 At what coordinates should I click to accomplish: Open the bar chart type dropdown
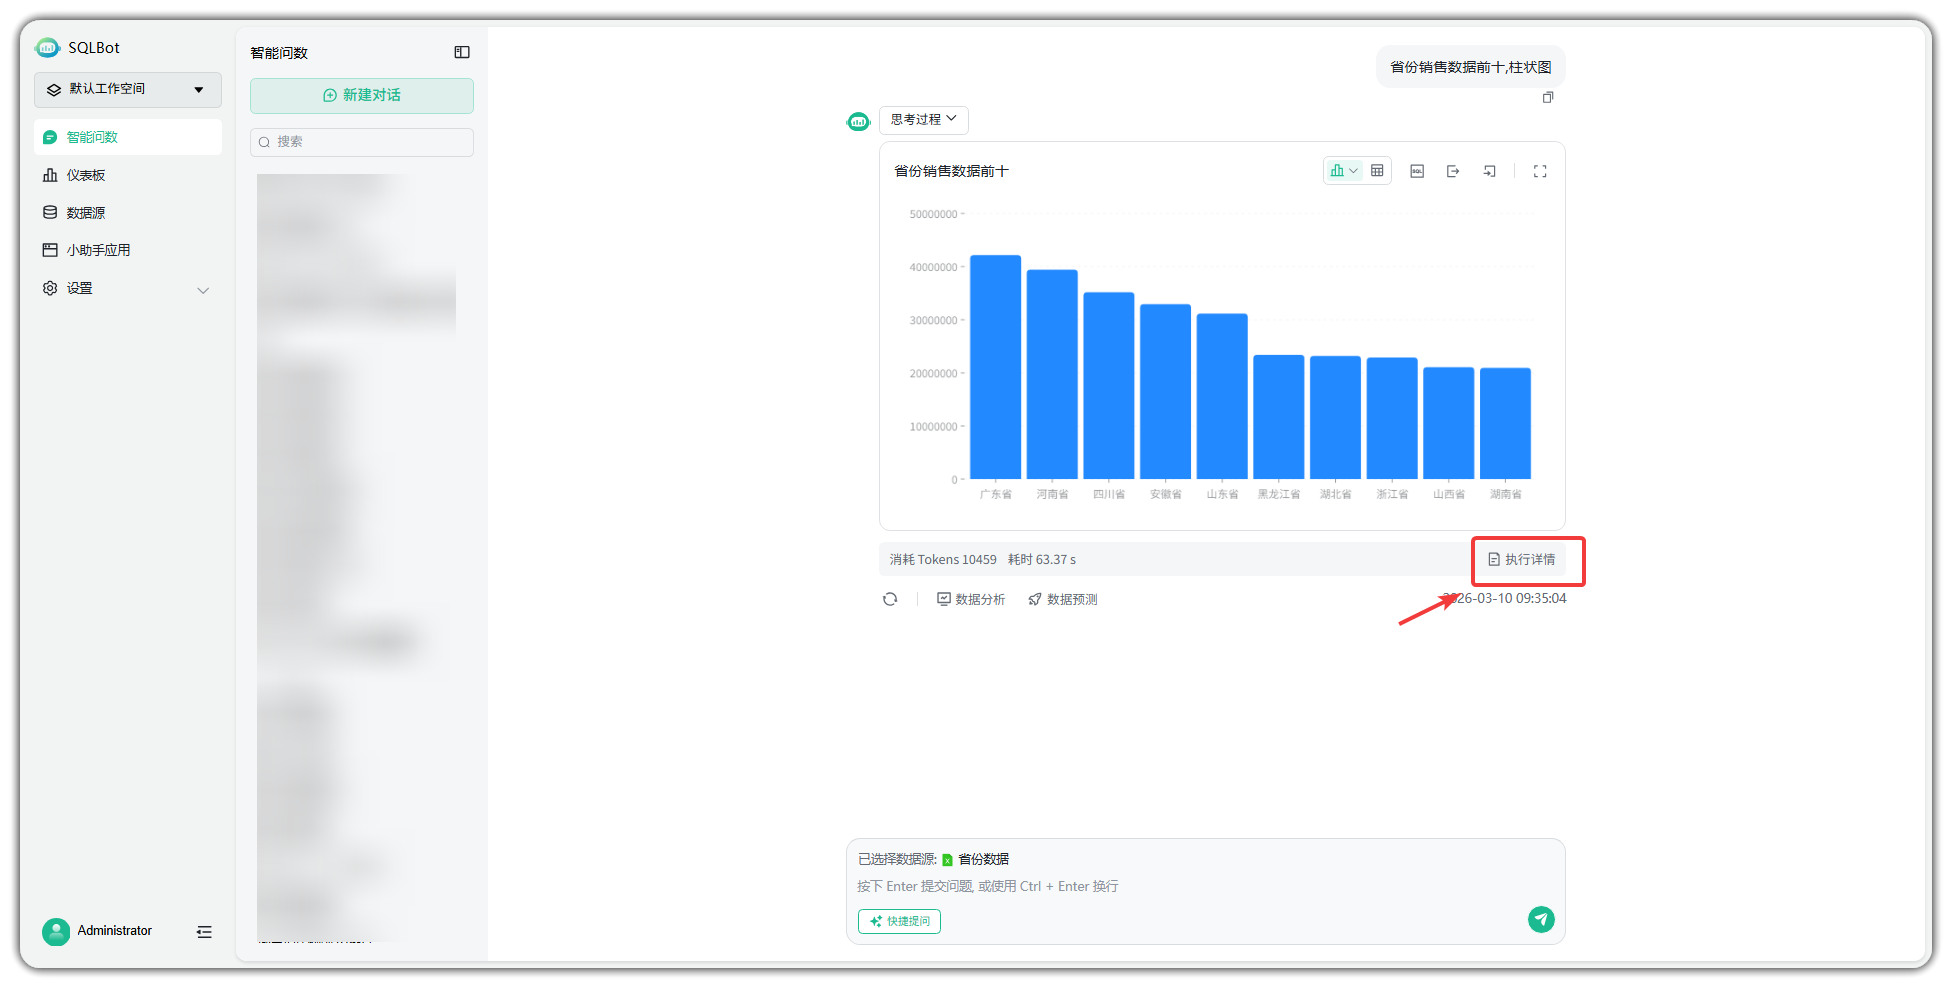coord(1343,171)
